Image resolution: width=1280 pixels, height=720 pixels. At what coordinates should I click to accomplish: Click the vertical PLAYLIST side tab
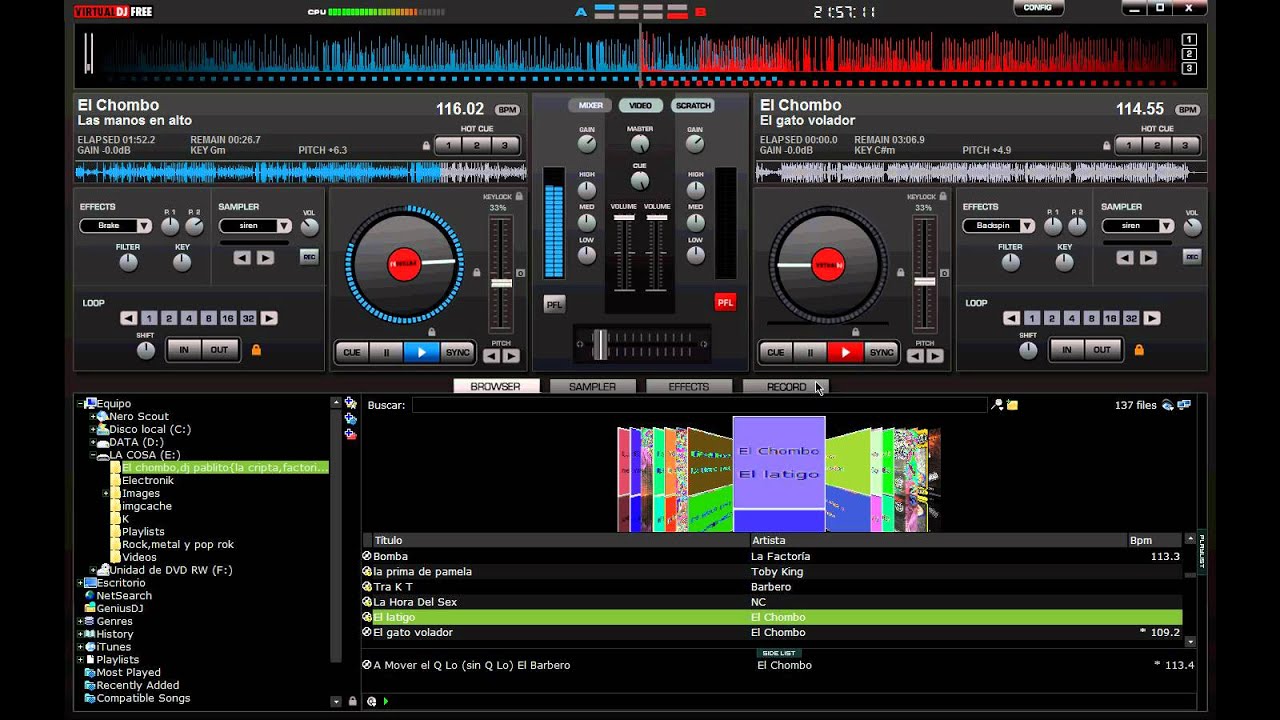pos(1202,552)
